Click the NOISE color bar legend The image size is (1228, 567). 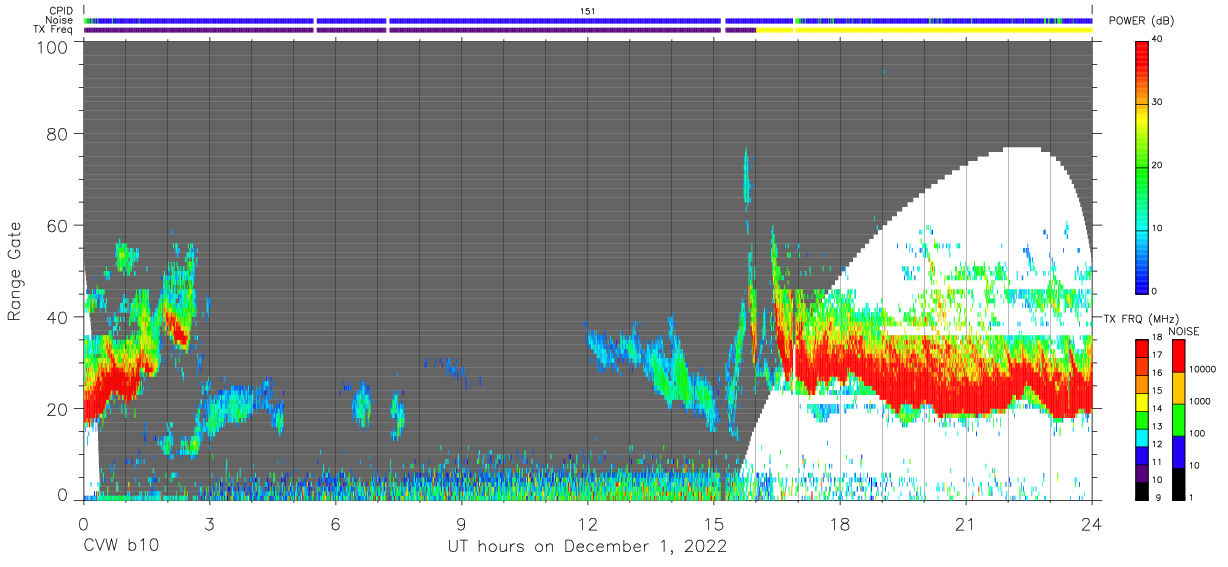pos(1181,419)
